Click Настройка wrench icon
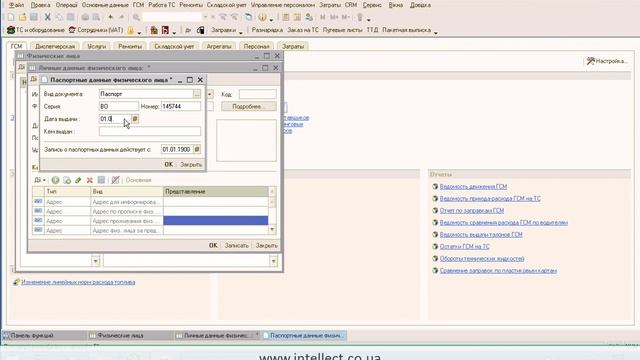640x360 pixels. point(591,61)
